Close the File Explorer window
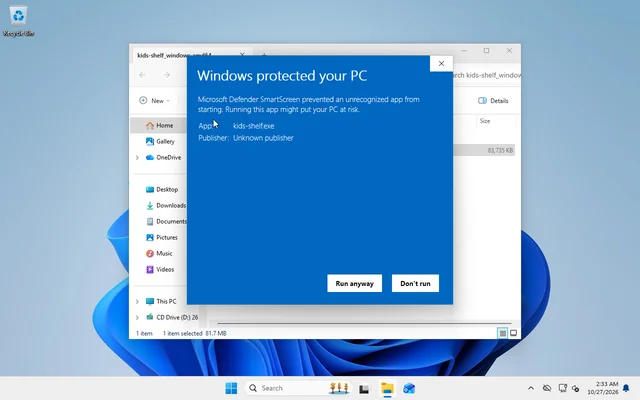 pyautogui.click(x=509, y=51)
